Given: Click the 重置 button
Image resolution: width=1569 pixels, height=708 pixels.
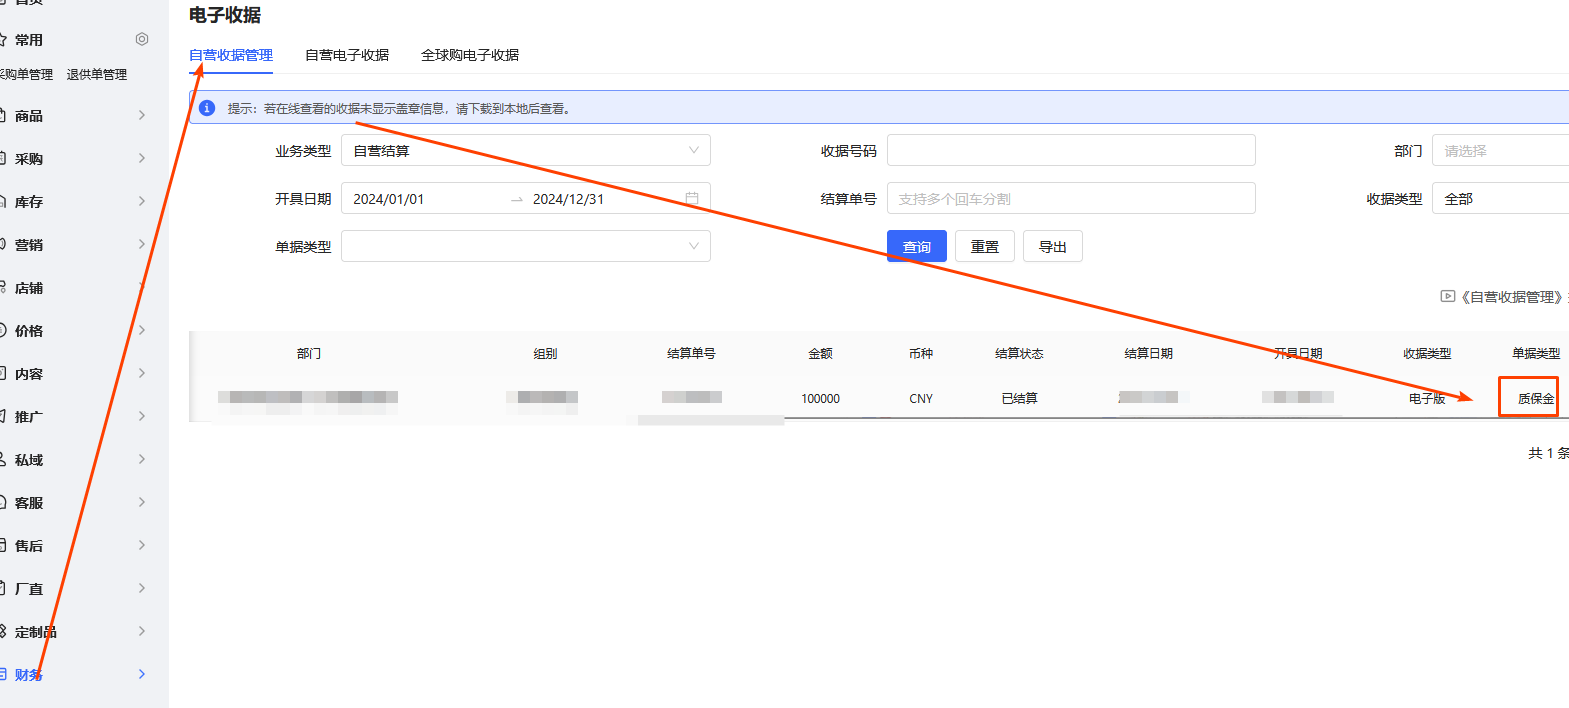Looking at the screenshot, I should [984, 246].
